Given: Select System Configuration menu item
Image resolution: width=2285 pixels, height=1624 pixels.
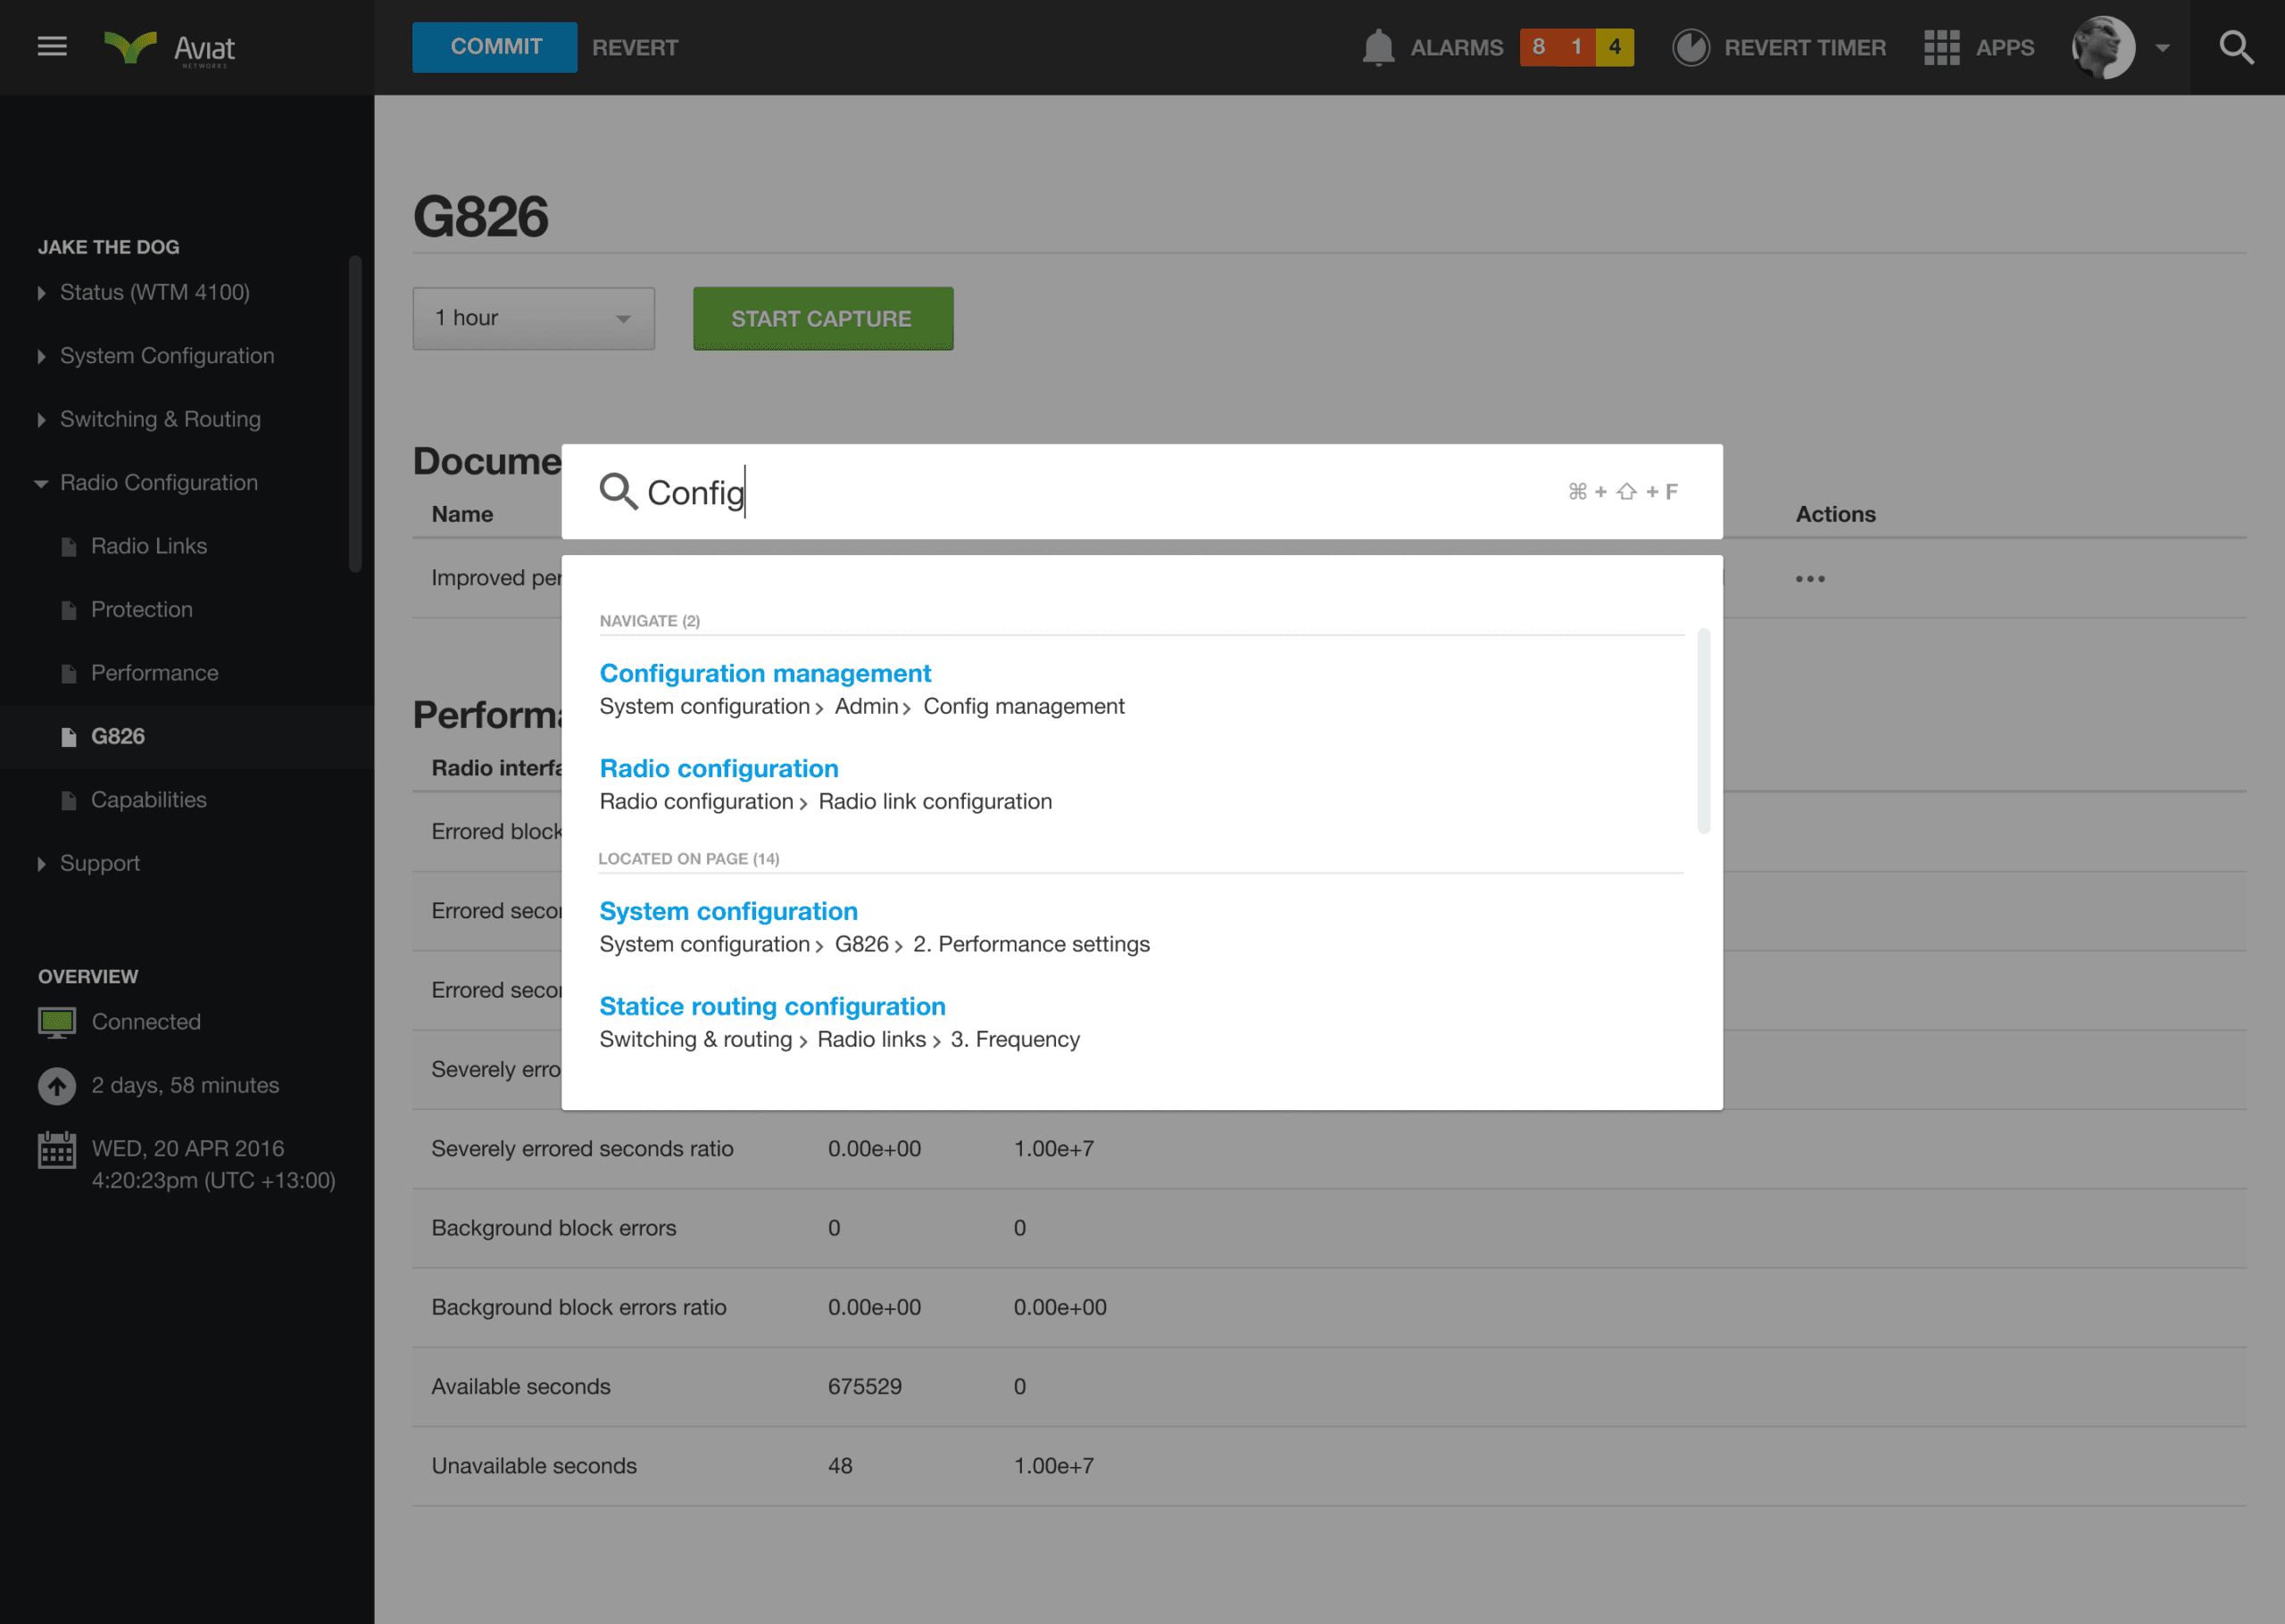Looking at the screenshot, I should 167,356.
